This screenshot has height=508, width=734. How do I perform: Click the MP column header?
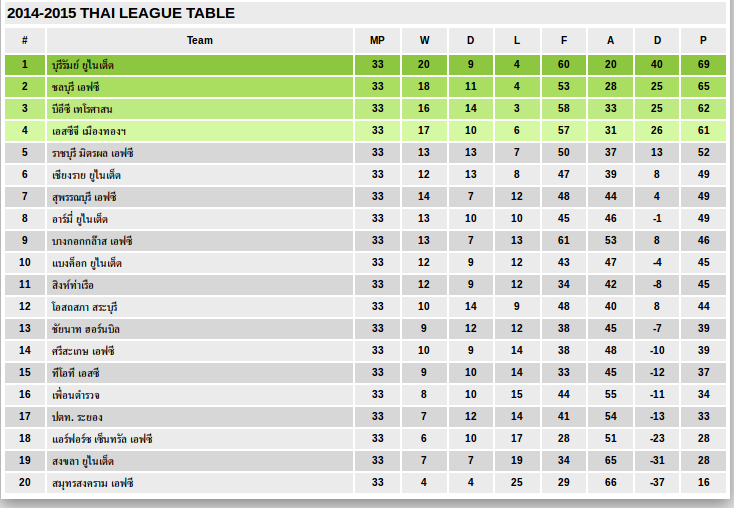click(377, 40)
